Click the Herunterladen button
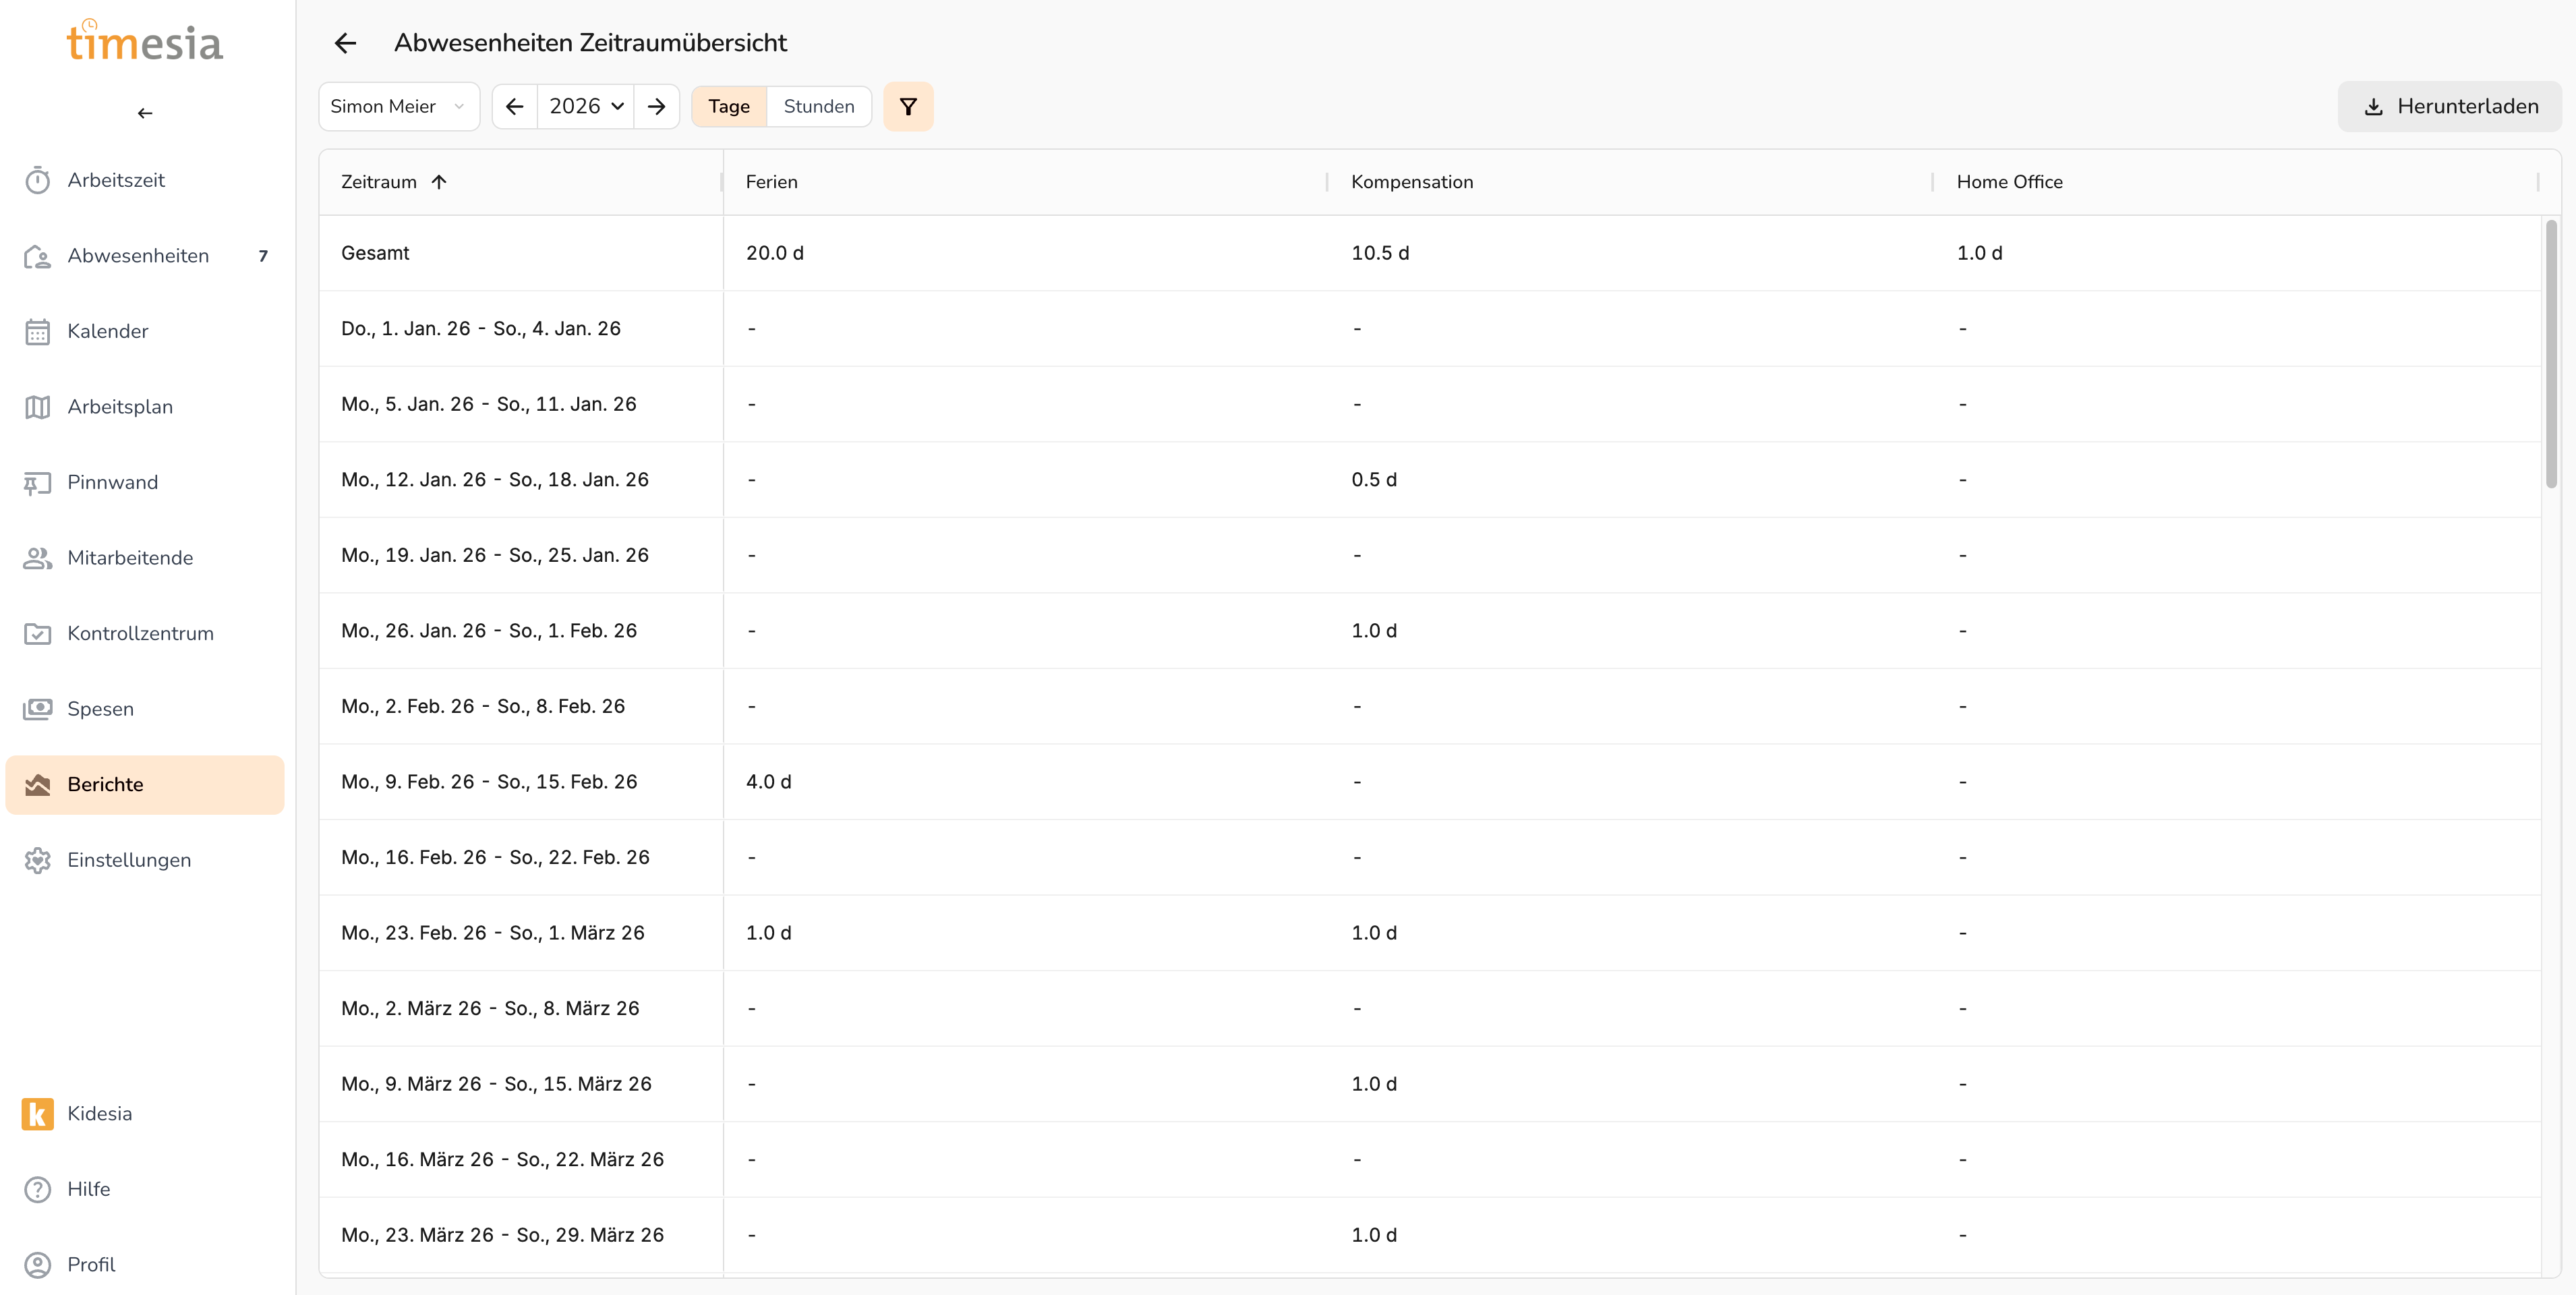 click(2449, 106)
